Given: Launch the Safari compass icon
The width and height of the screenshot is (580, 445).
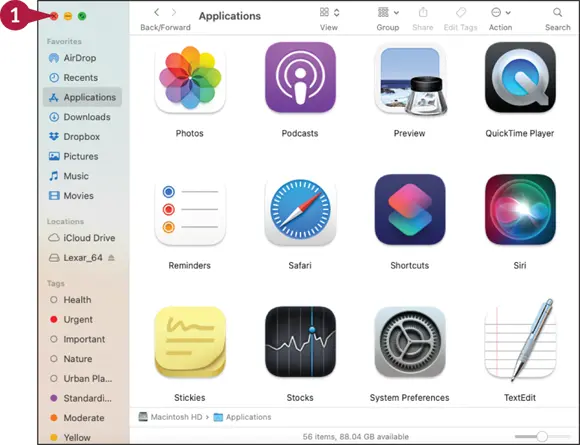Looking at the screenshot, I should pyautogui.click(x=300, y=210).
